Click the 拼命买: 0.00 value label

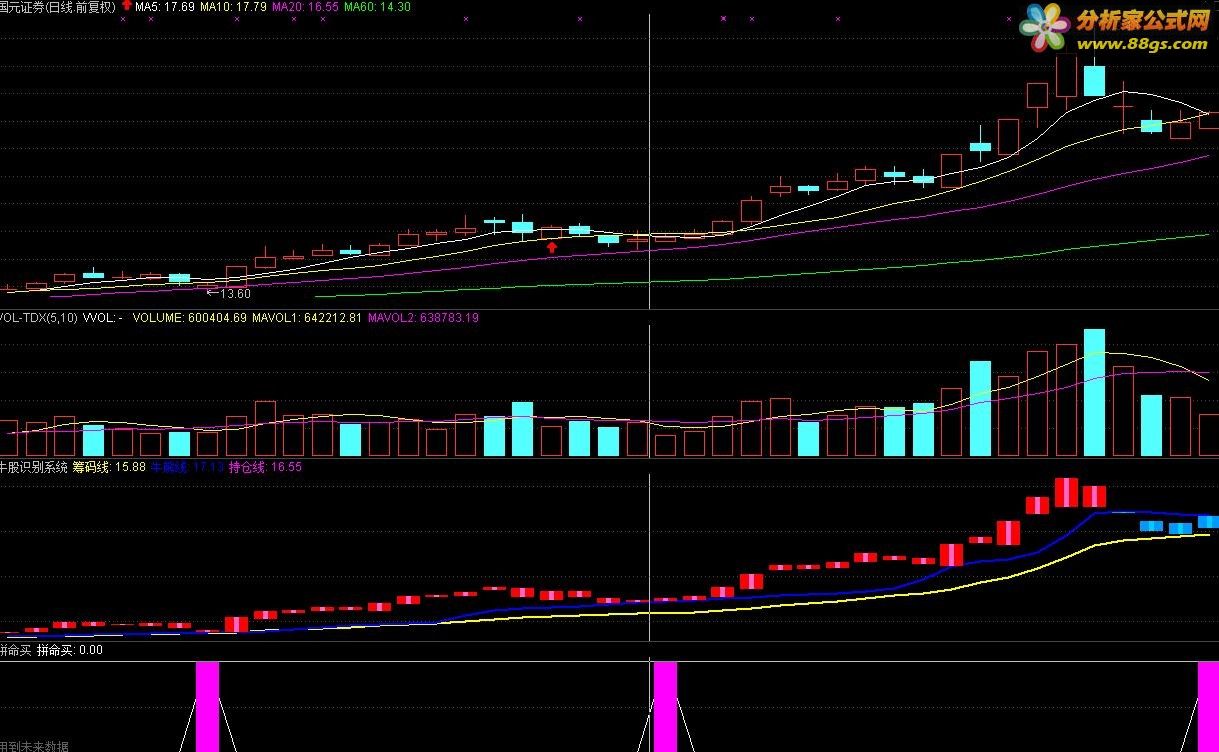70,650
